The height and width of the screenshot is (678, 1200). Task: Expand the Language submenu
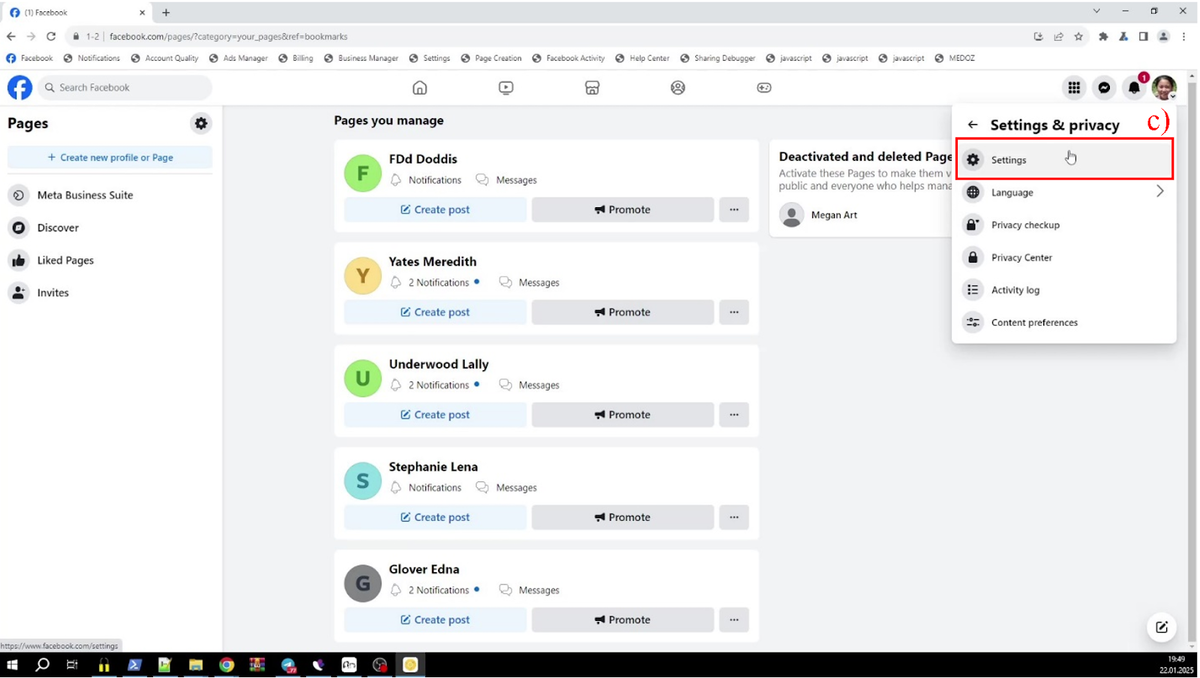pos(1160,192)
